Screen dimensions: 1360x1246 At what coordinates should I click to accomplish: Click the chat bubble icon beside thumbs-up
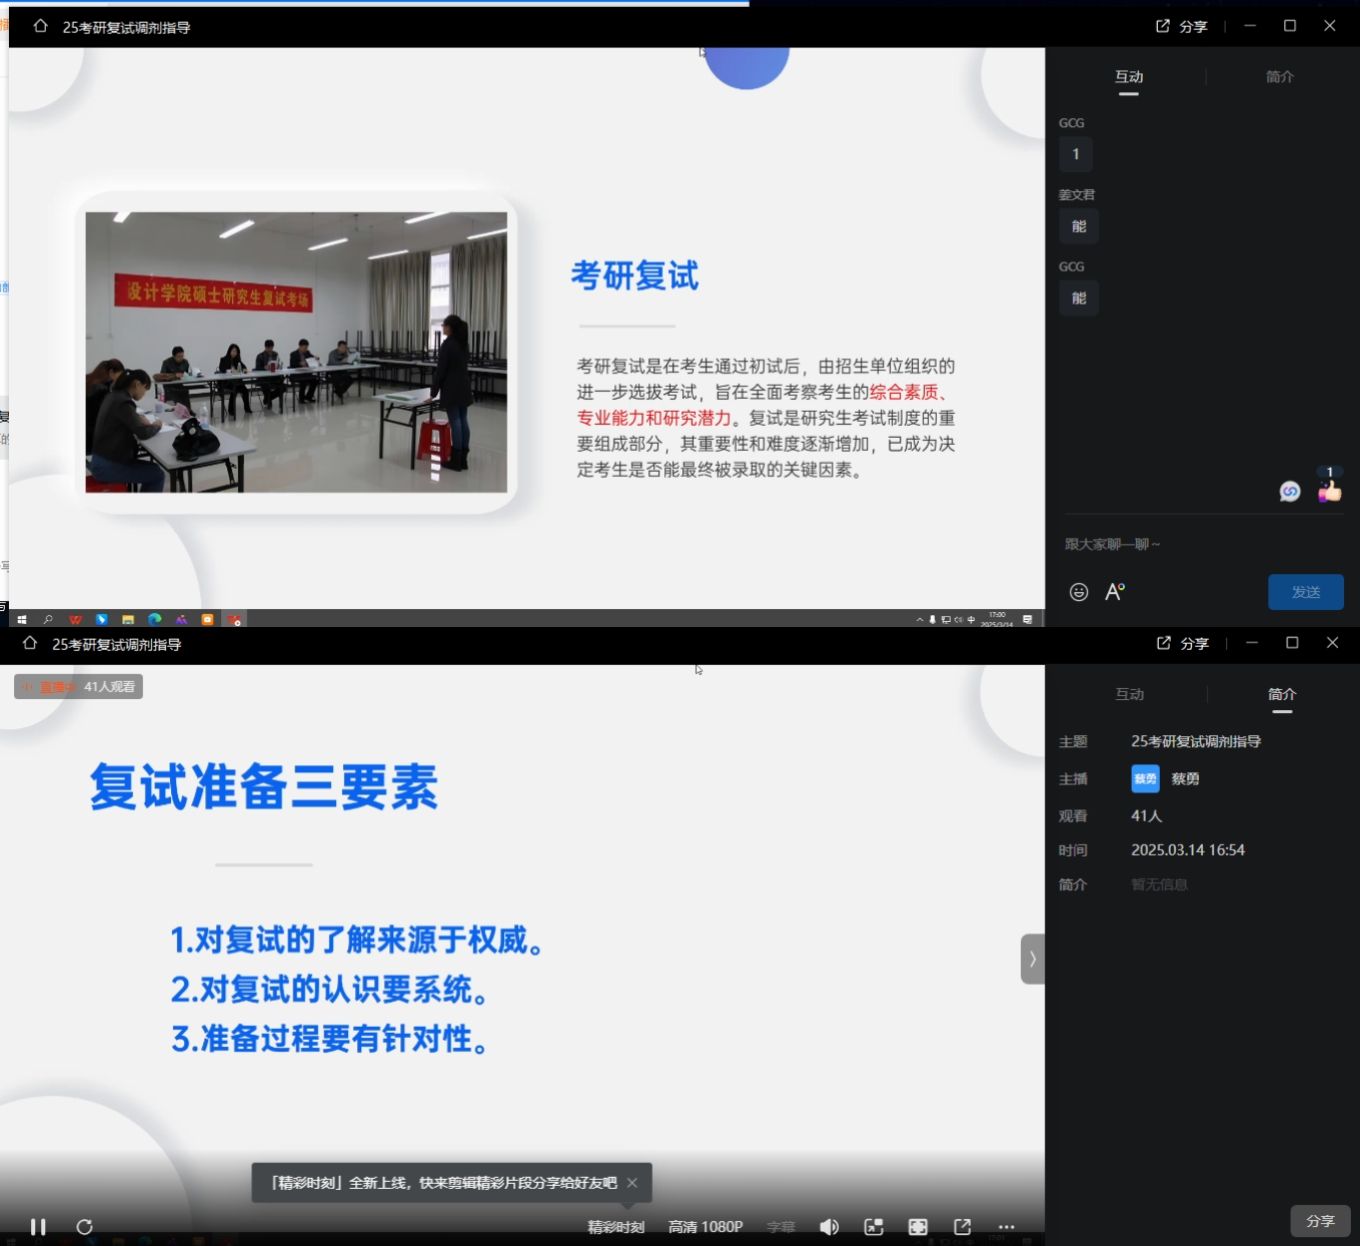click(x=1290, y=491)
